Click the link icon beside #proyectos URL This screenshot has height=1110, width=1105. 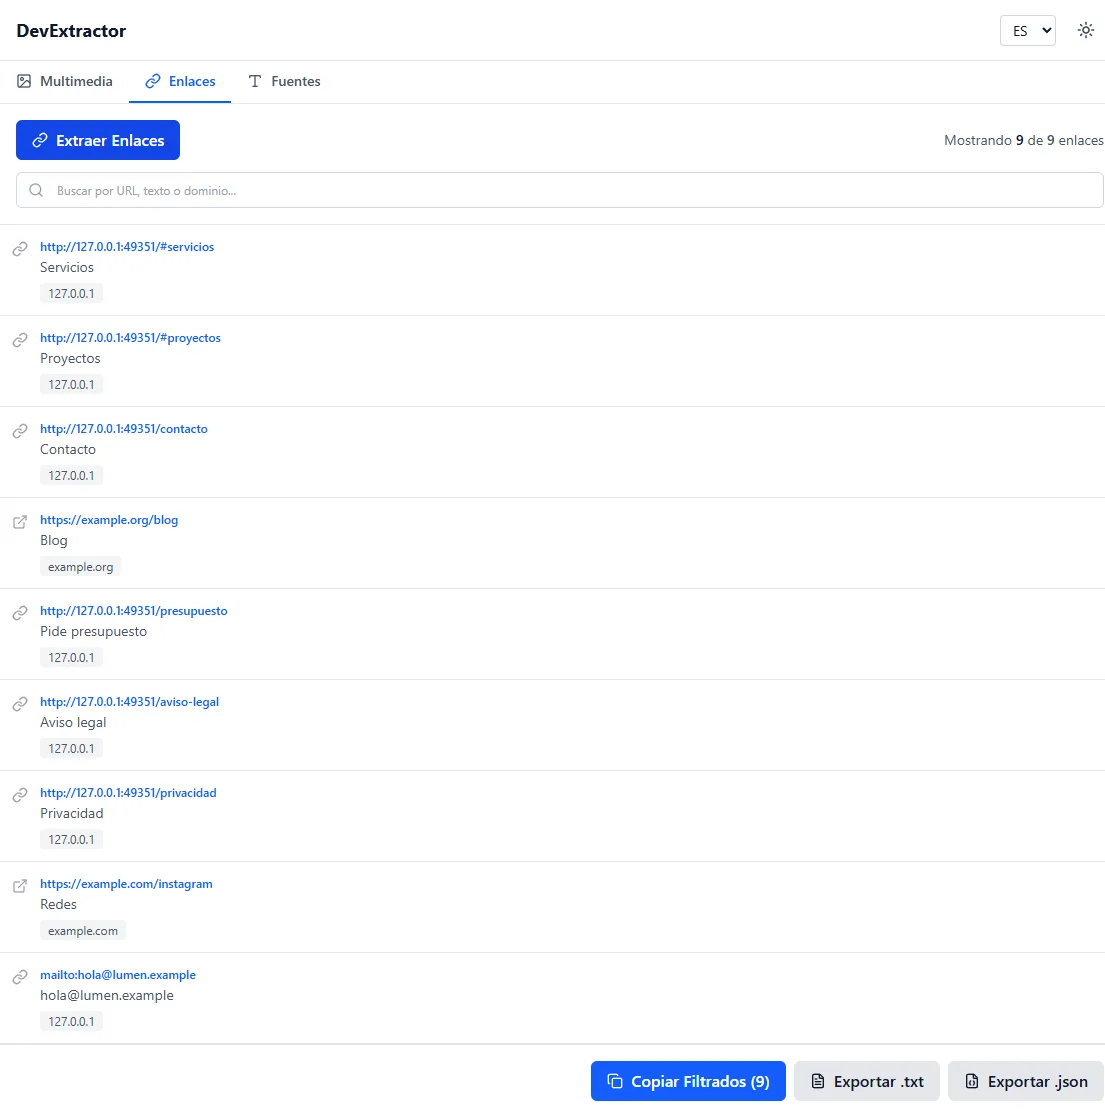coord(20,340)
